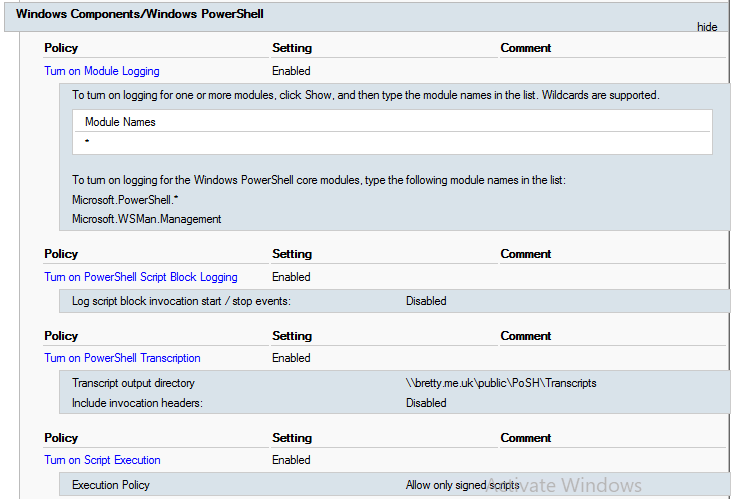Image resolution: width=735 pixels, height=499 pixels.
Task: Collapse the Windows Components/Windows PowerShell section header
Action: tap(140, 14)
